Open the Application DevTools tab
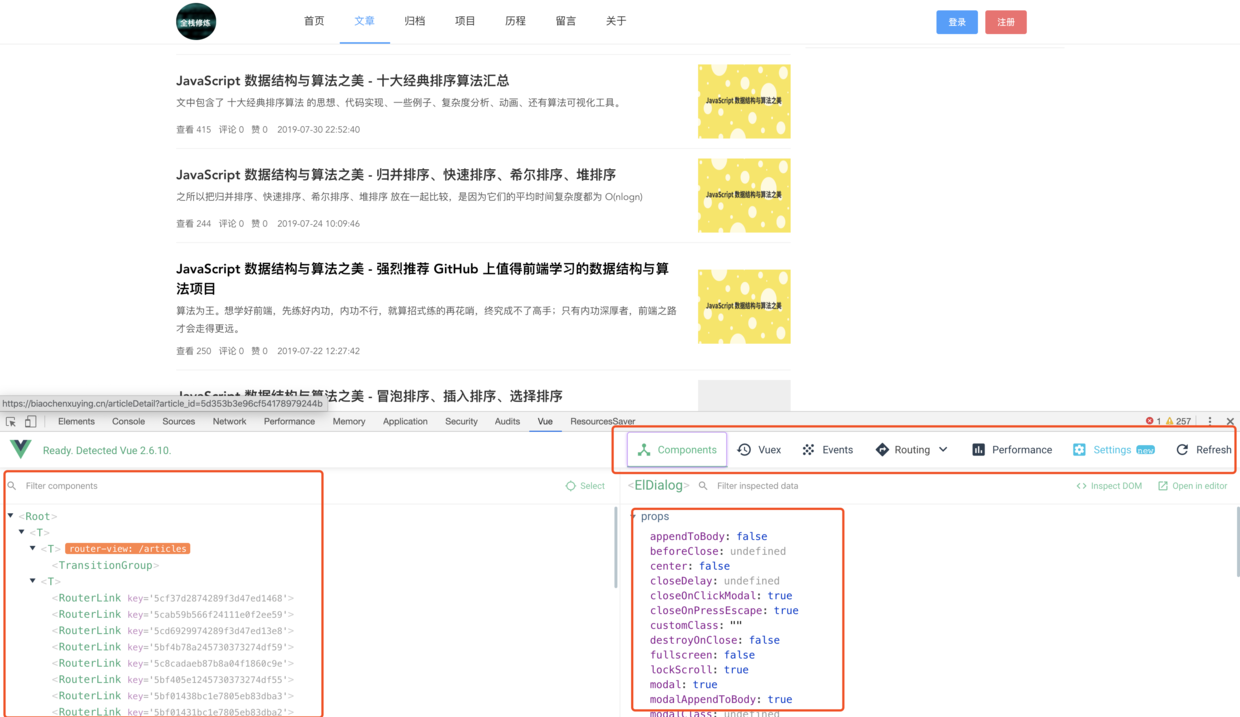1240x717 pixels. (x=405, y=421)
